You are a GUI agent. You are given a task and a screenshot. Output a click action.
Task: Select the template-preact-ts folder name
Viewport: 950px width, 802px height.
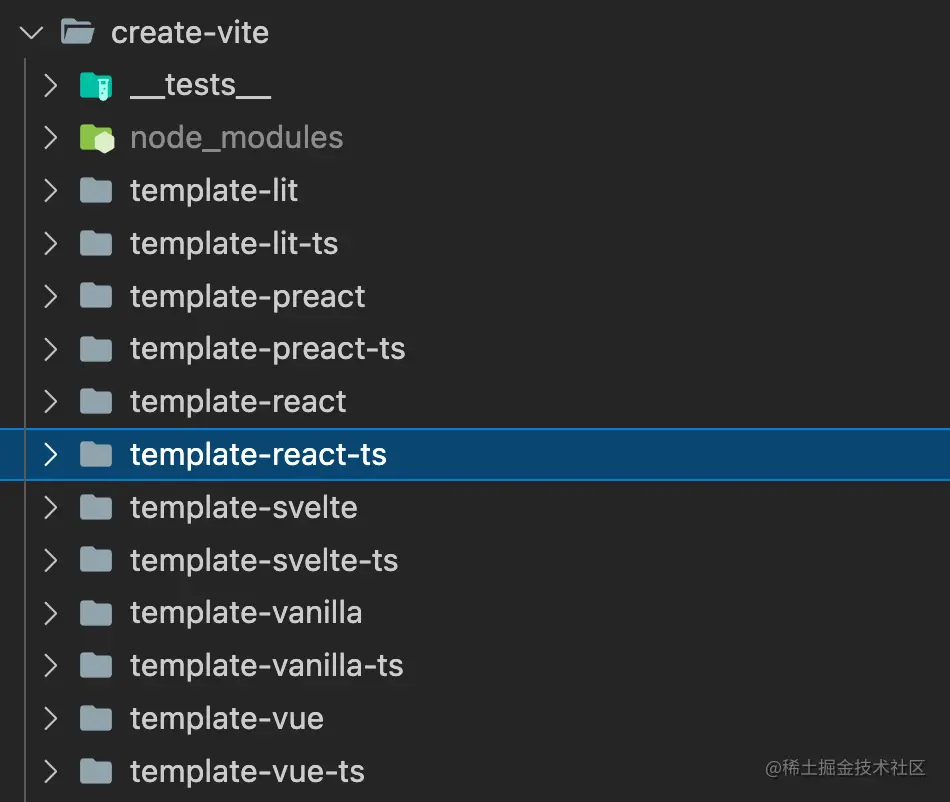click(267, 349)
